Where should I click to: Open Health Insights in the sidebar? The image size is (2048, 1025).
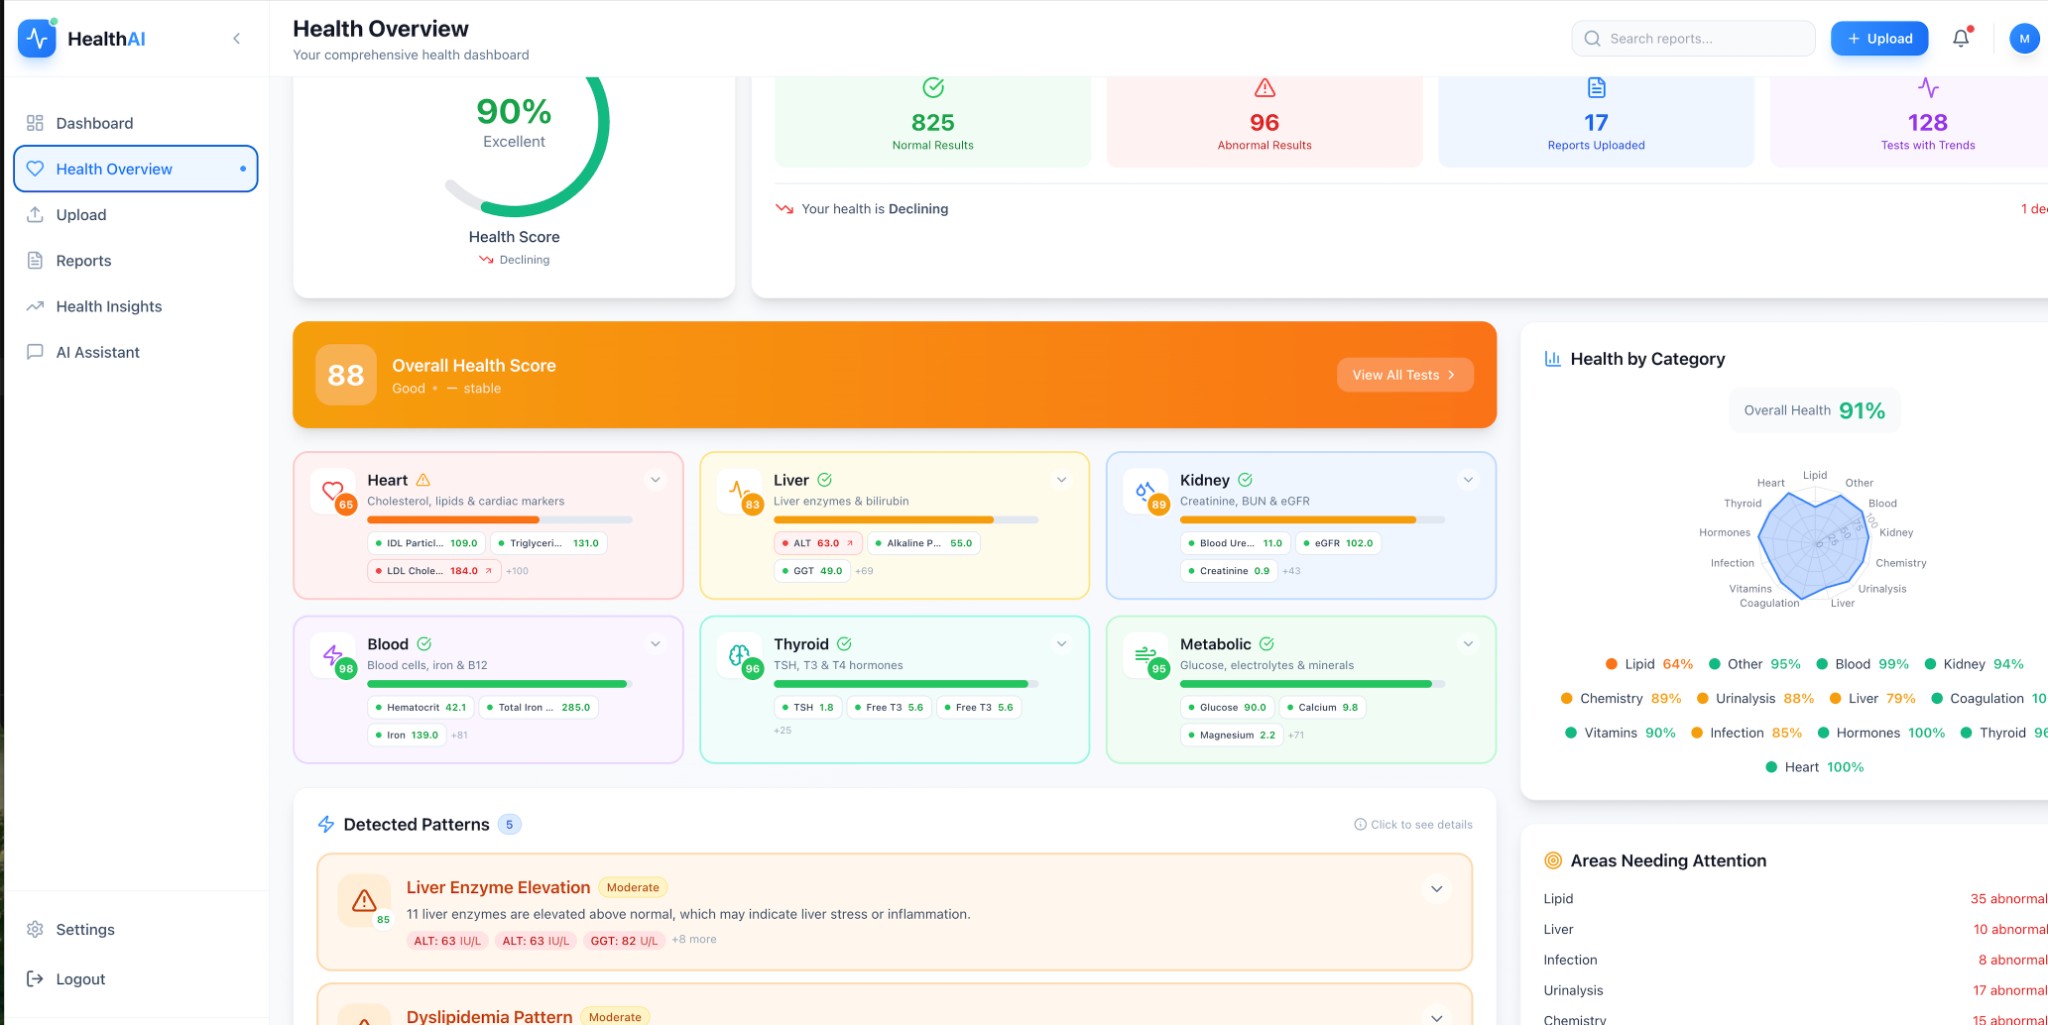pyautogui.click(x=108, y=306)
